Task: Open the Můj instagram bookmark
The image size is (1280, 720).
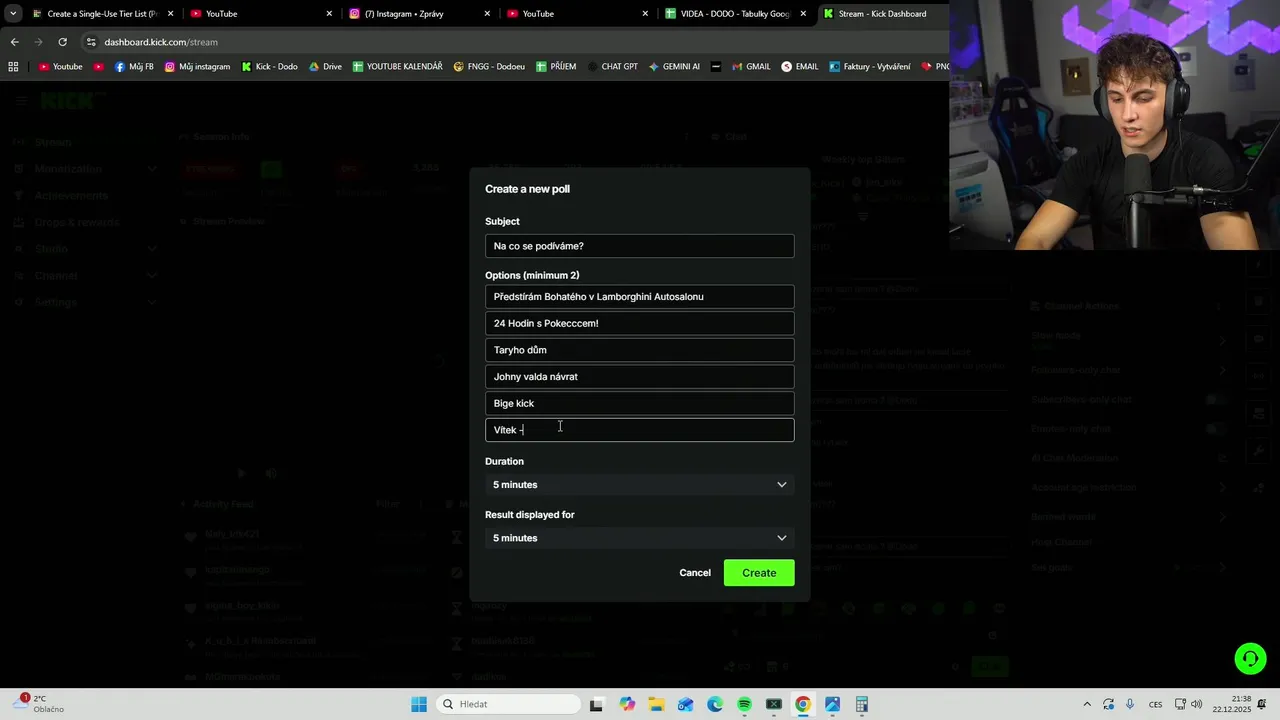Action: [197, 67]
